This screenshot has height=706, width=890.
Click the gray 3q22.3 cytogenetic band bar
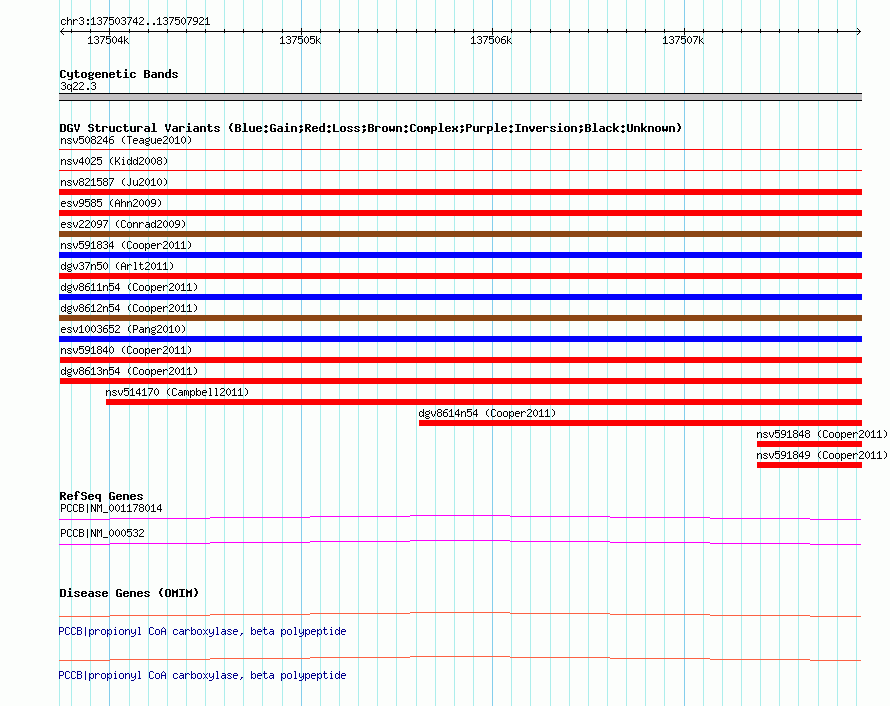click(x=460, y=97)
